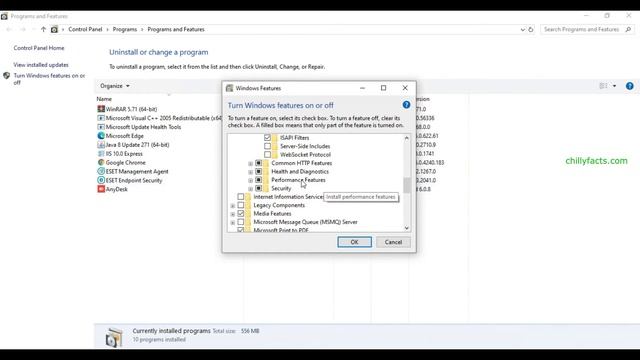The height and width of the screenshot is (360, 640).
Task: Expand the Media Features node
Action: click(x=233, y=214)
